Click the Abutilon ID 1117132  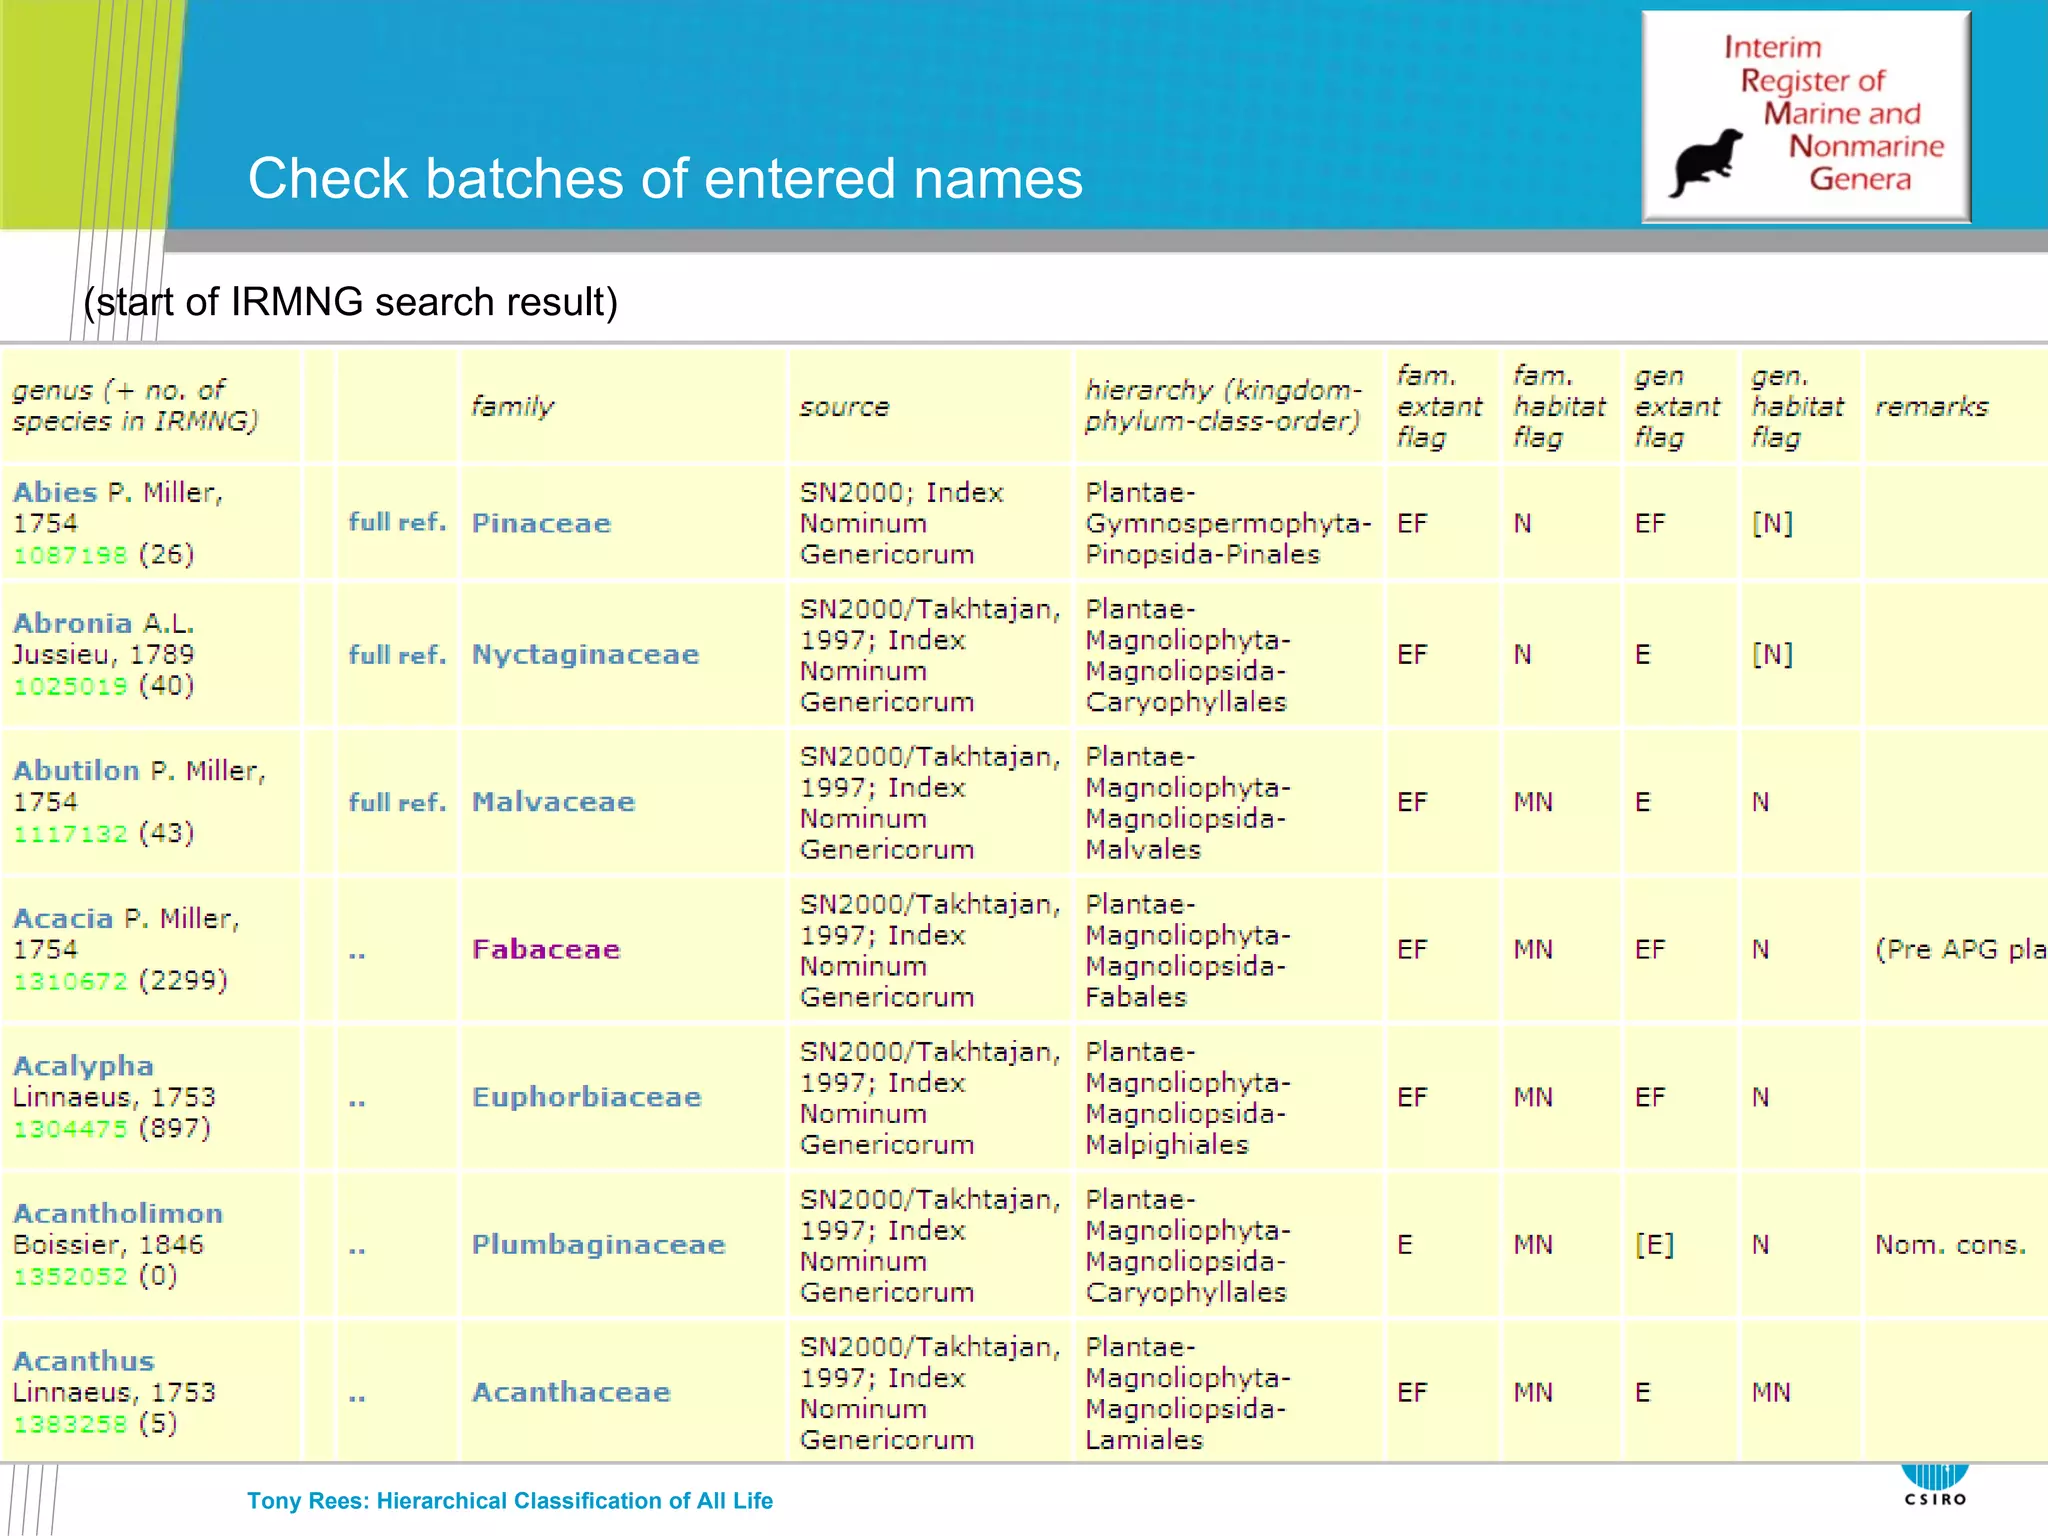[x=70, y=833]
